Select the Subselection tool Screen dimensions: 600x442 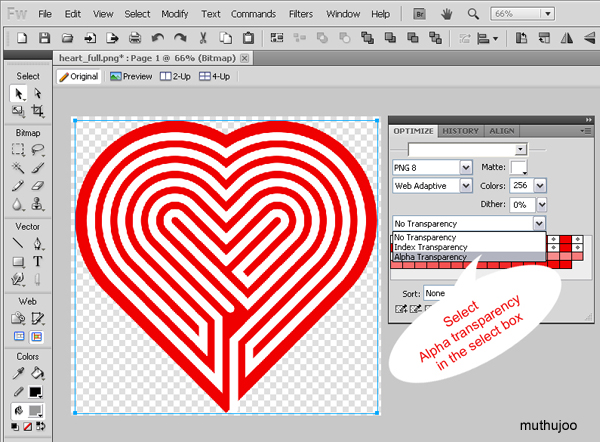38,94
